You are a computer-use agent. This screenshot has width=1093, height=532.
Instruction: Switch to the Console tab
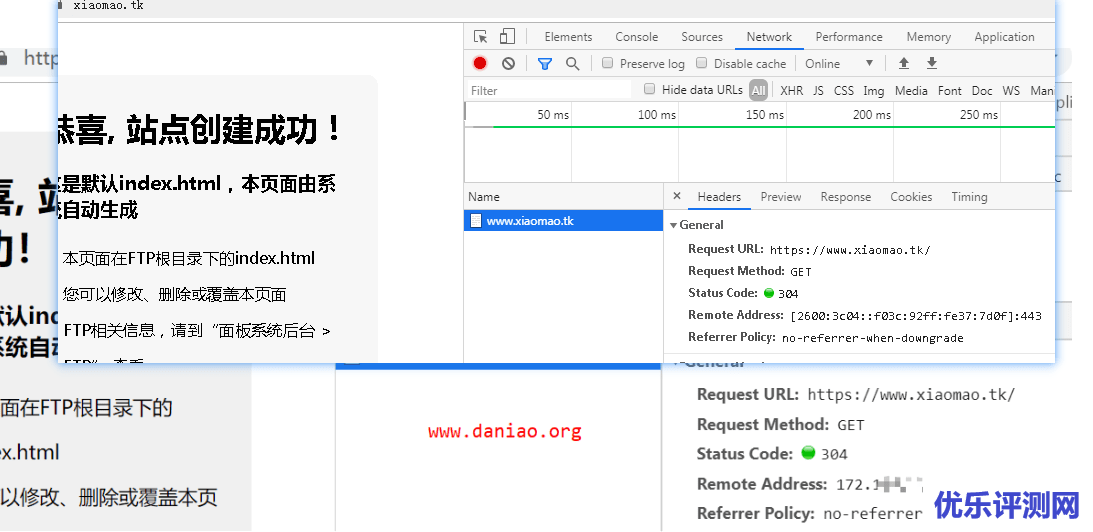pyautogui.click(x=636, y=37)
